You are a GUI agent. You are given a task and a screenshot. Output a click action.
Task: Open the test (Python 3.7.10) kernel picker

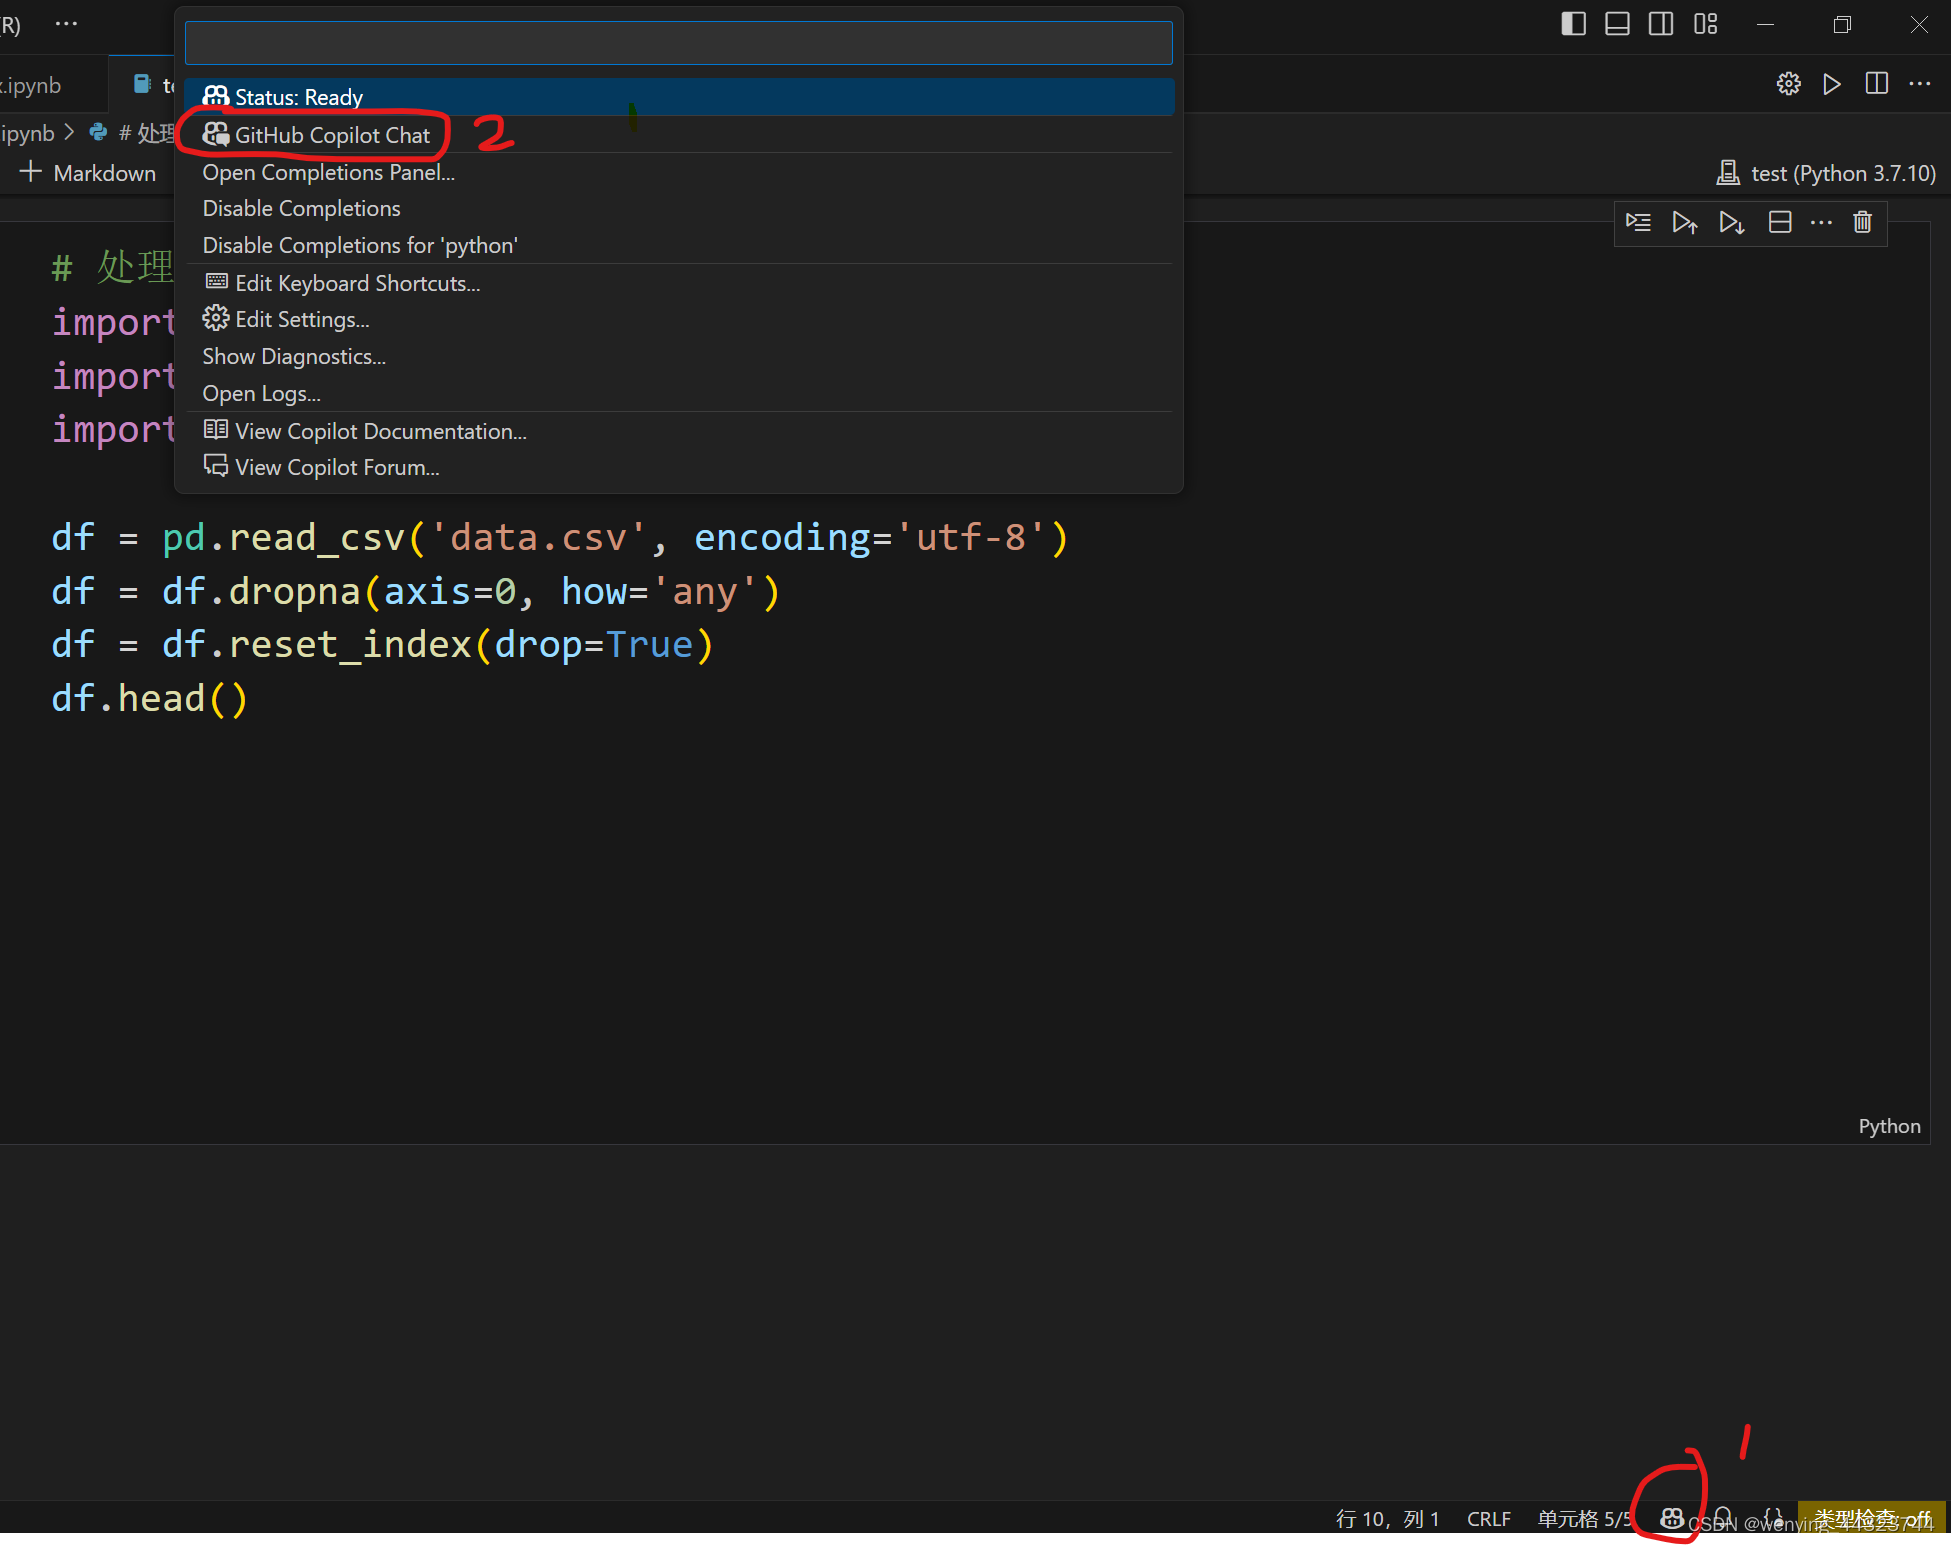click(x=1826, y=173)
